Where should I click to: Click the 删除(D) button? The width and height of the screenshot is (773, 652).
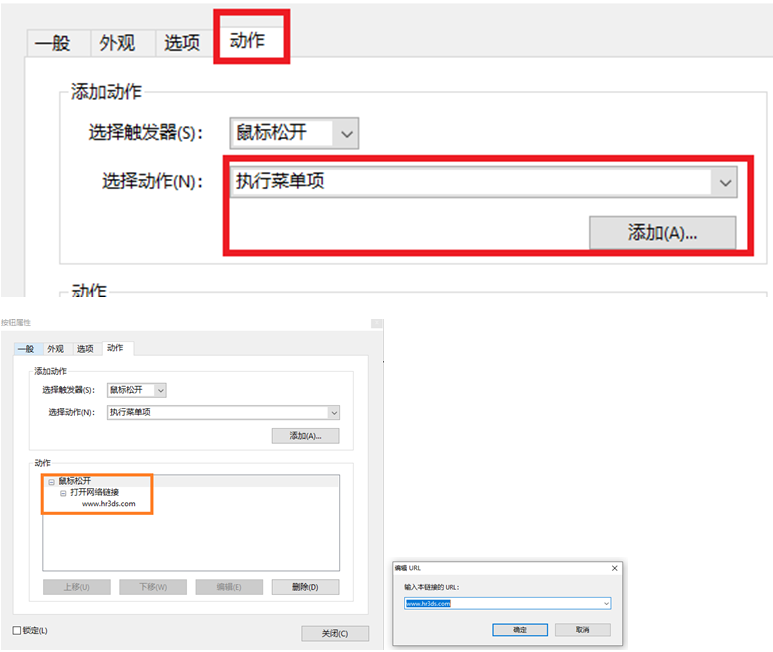click(305, 587)
